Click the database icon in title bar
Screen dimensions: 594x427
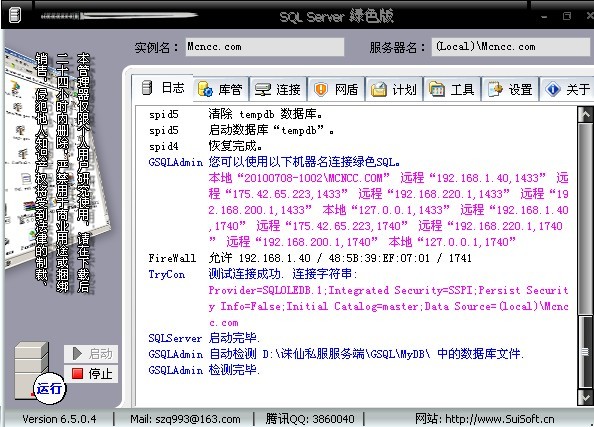coord(14,15)
